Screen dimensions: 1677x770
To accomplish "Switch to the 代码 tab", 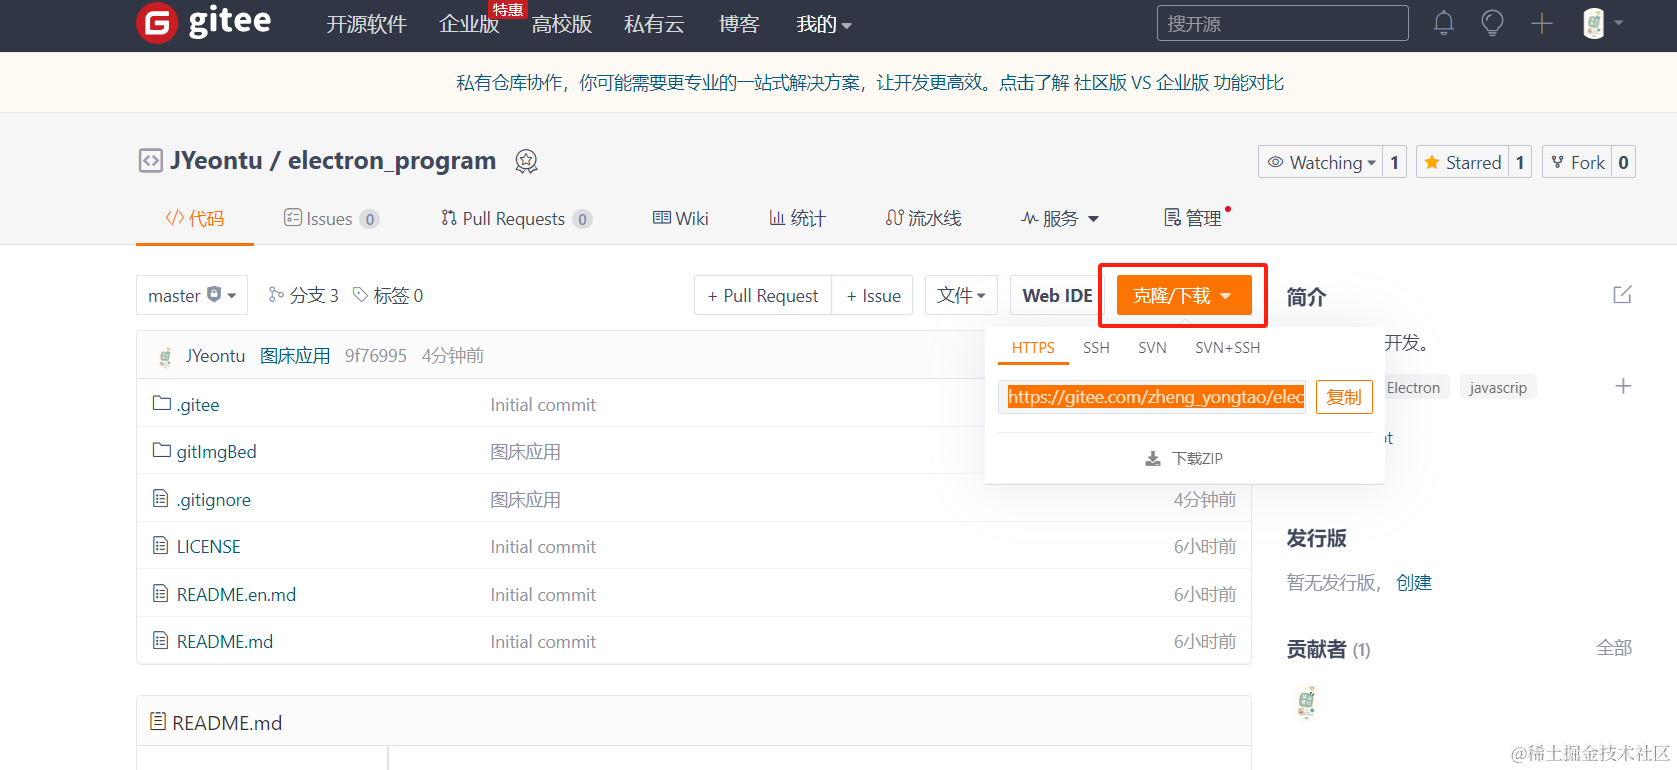I will click(195, 218).
